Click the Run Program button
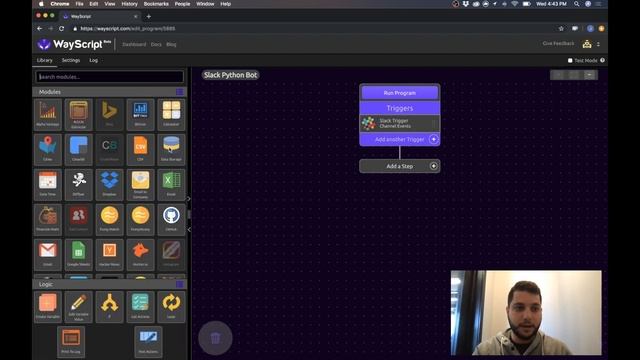640x360 pixels. point(400,93)
